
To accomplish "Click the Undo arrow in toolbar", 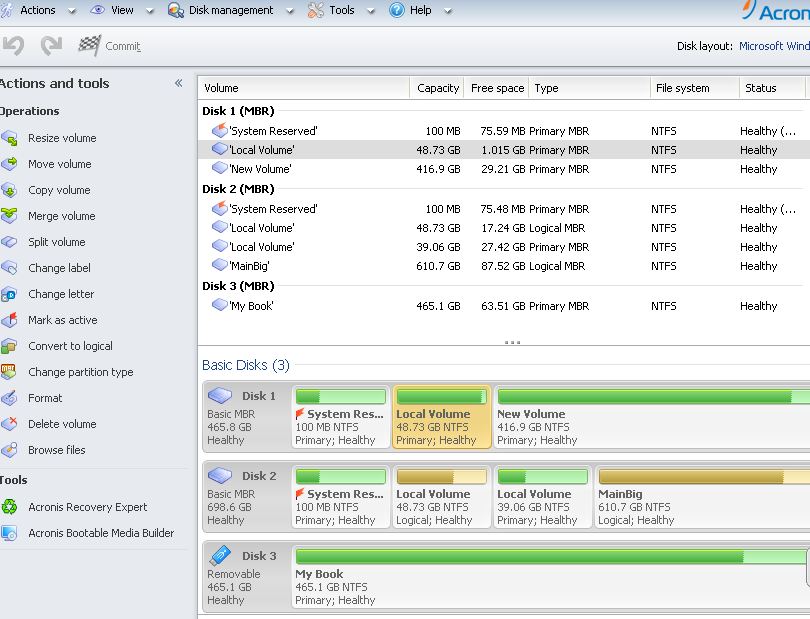I will pyautogui.click(x=13, y=46).
